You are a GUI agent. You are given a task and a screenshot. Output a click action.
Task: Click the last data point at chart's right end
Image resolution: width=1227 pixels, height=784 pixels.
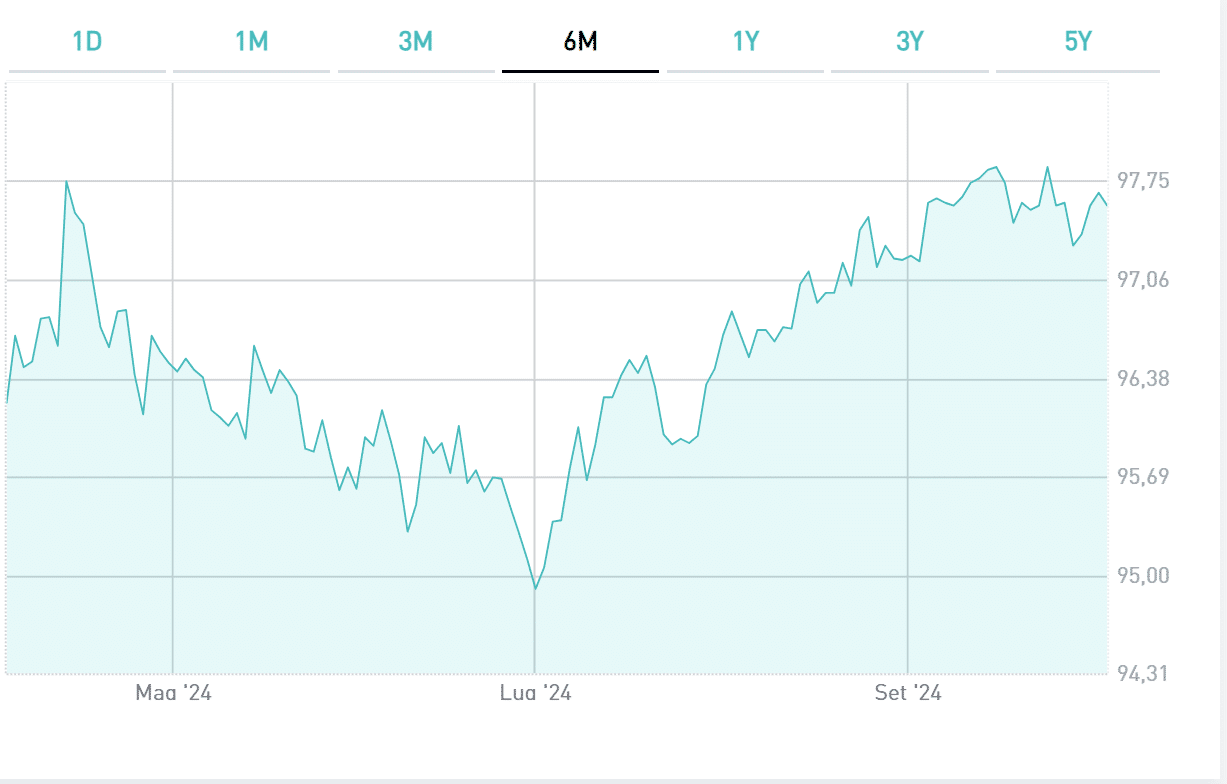(x=1107, y=206)
